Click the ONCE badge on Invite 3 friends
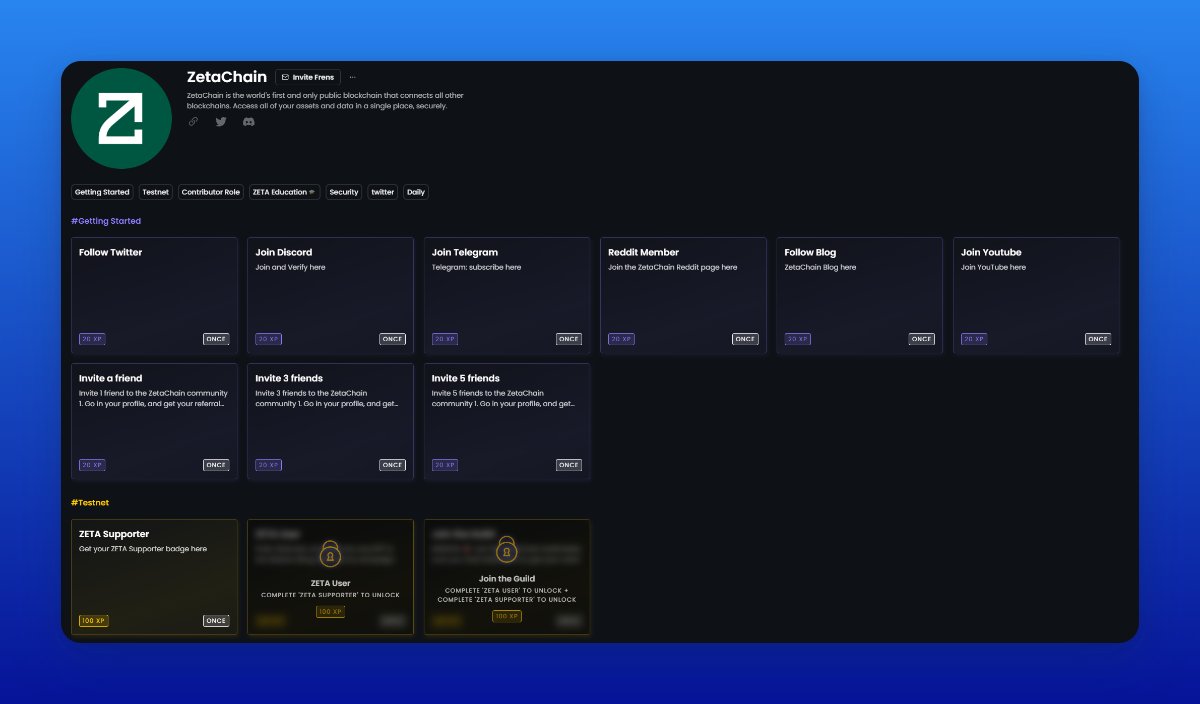The width and height of the screenshot is (1200, 704). pos(392,465)
